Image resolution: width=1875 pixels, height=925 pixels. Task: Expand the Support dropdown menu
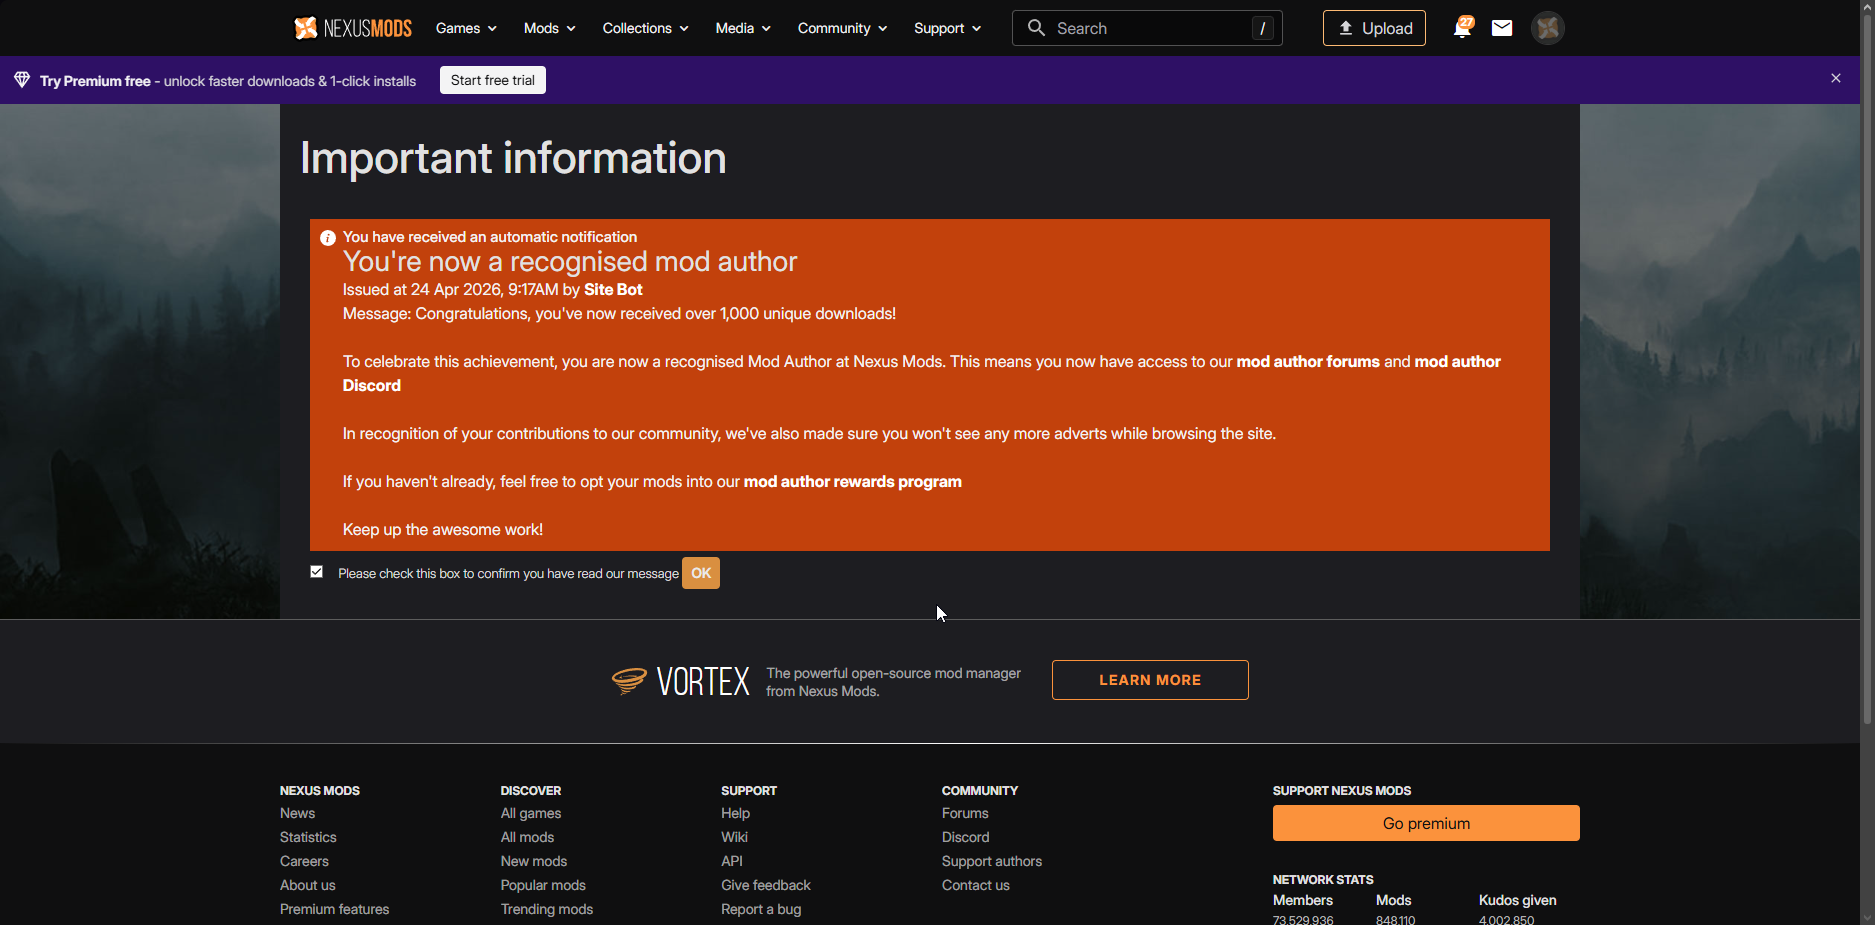[948, 28]
